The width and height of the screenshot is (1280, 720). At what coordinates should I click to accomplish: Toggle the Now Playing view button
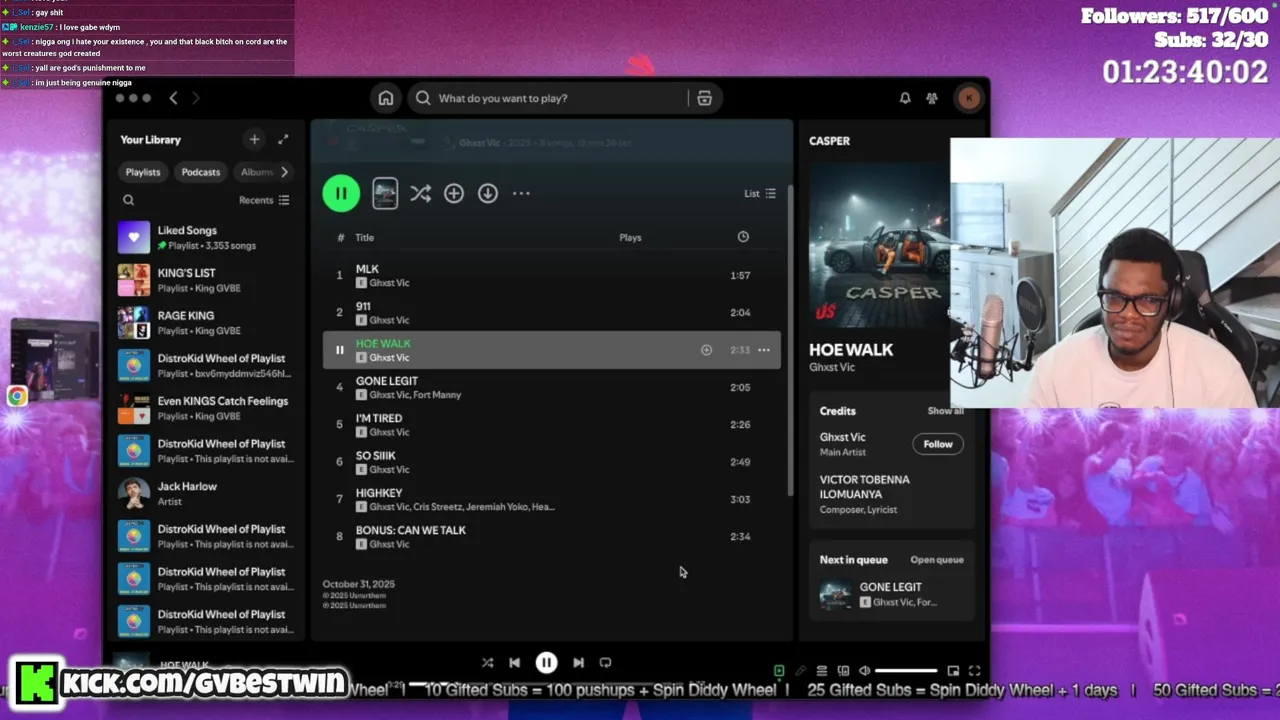click(779, 671)
